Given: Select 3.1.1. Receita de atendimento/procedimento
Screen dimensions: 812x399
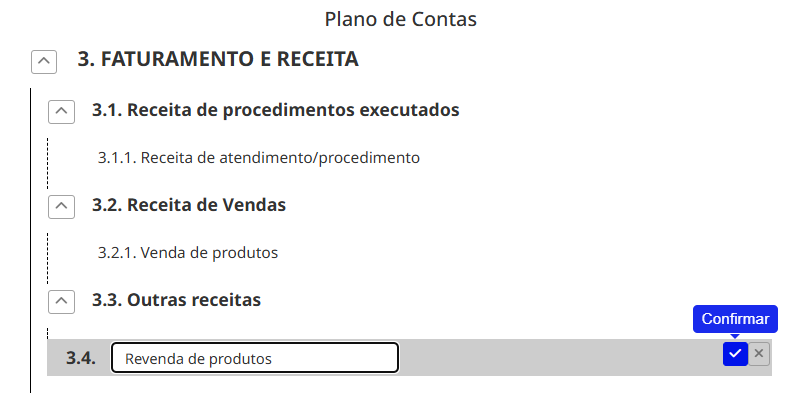Looking at the screenshot, I should [x=259, y=158].
